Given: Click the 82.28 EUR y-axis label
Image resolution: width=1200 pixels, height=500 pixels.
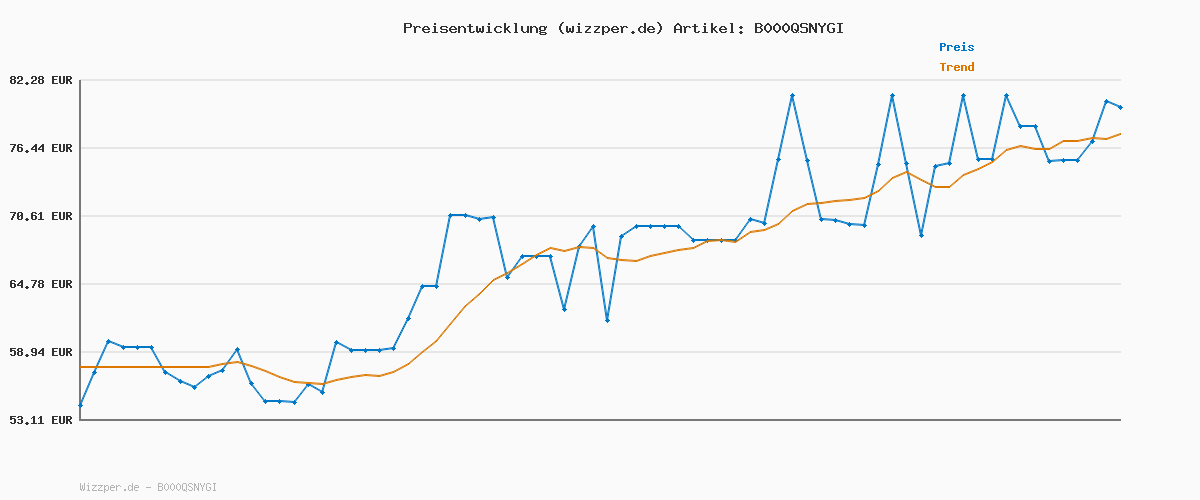Looking at the screenshot, I should click(x=41, y=80).
